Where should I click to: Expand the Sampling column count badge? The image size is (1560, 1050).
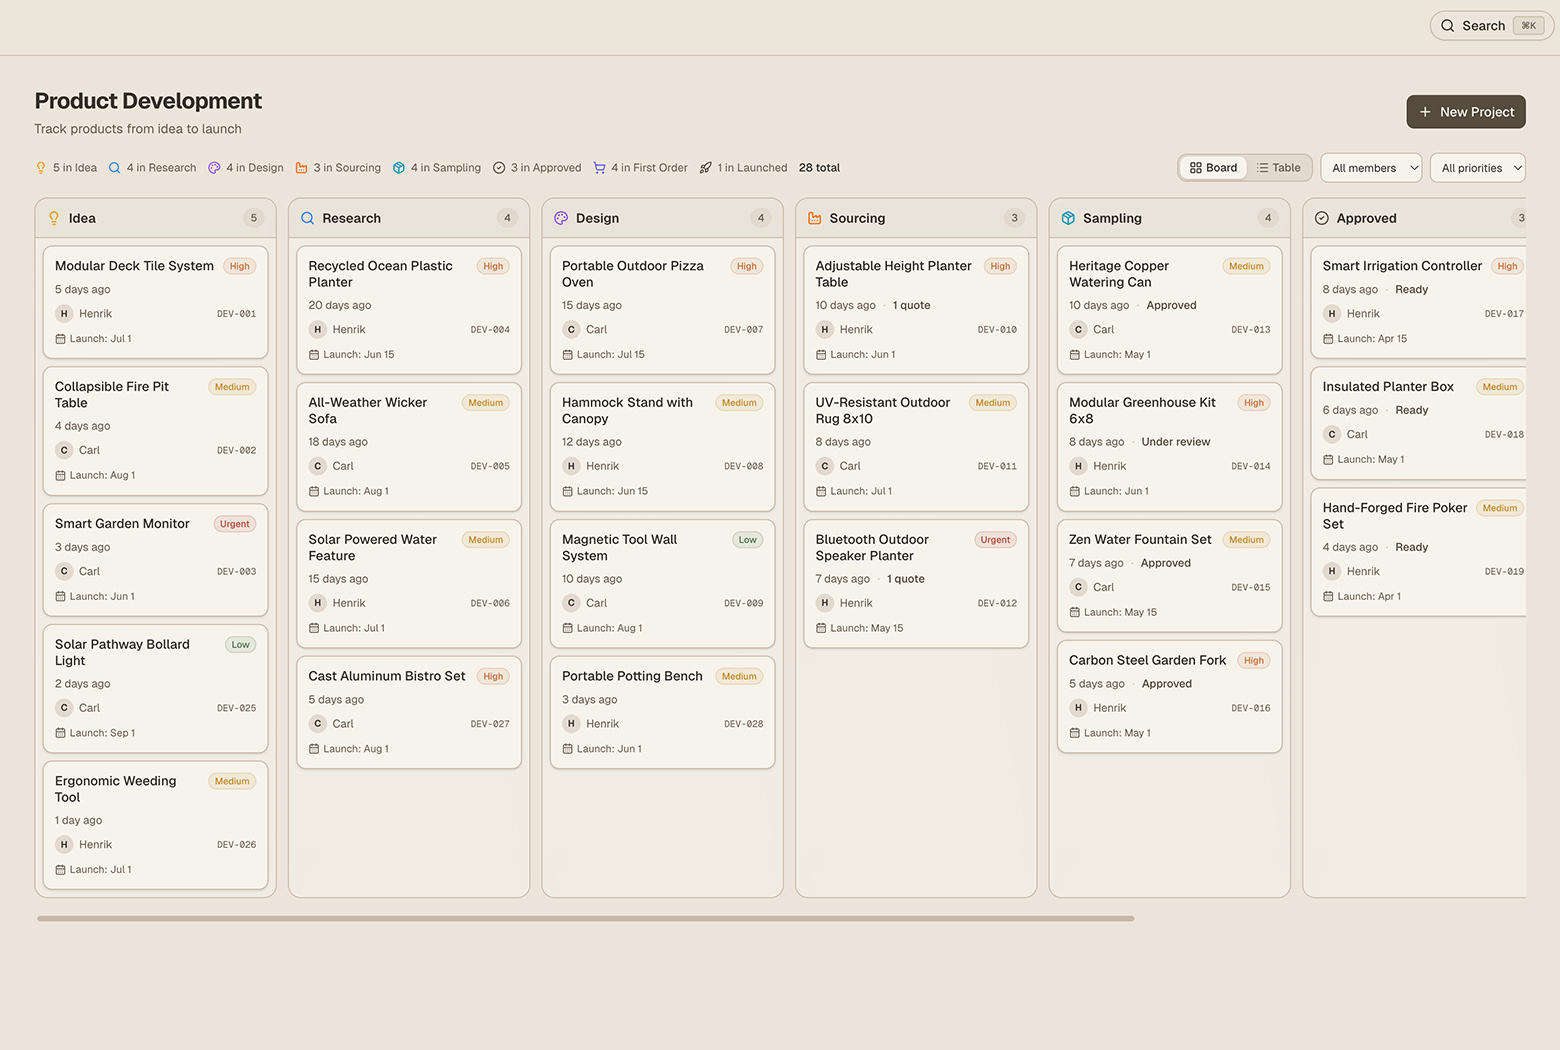(x=1268, y=217)
